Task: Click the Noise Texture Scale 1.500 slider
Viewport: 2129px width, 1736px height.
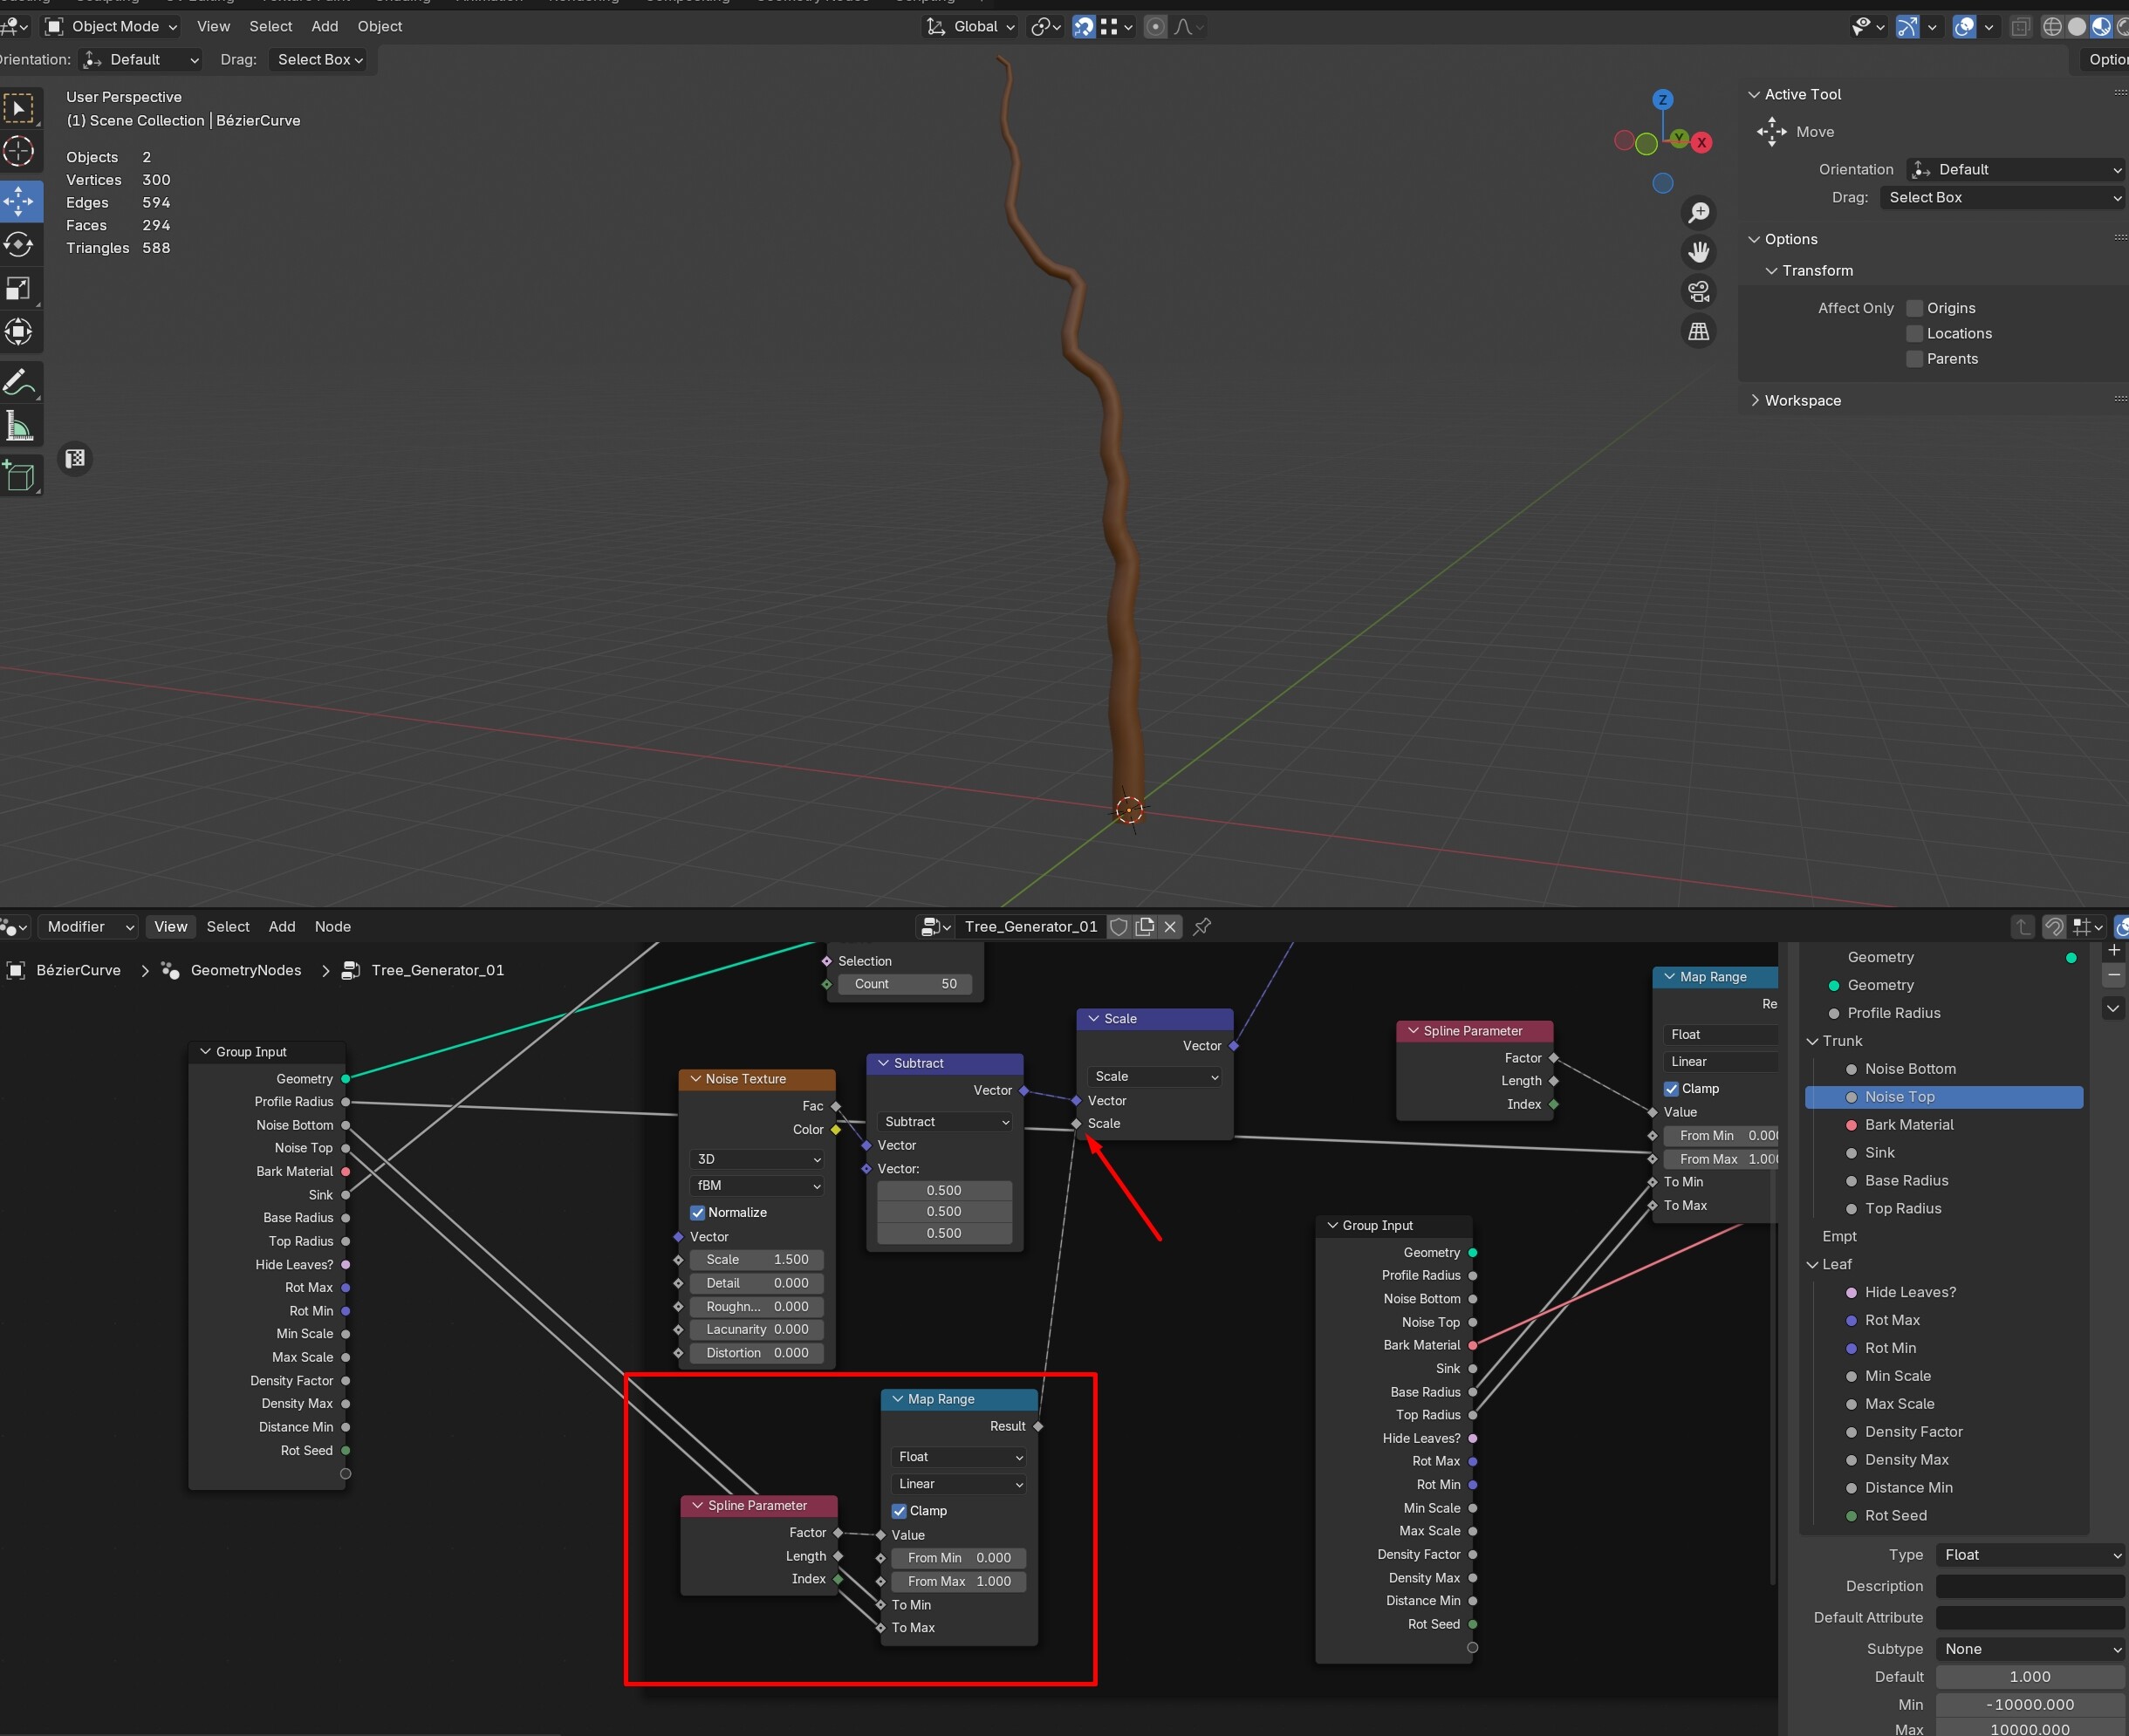Action: [757, 1260]
